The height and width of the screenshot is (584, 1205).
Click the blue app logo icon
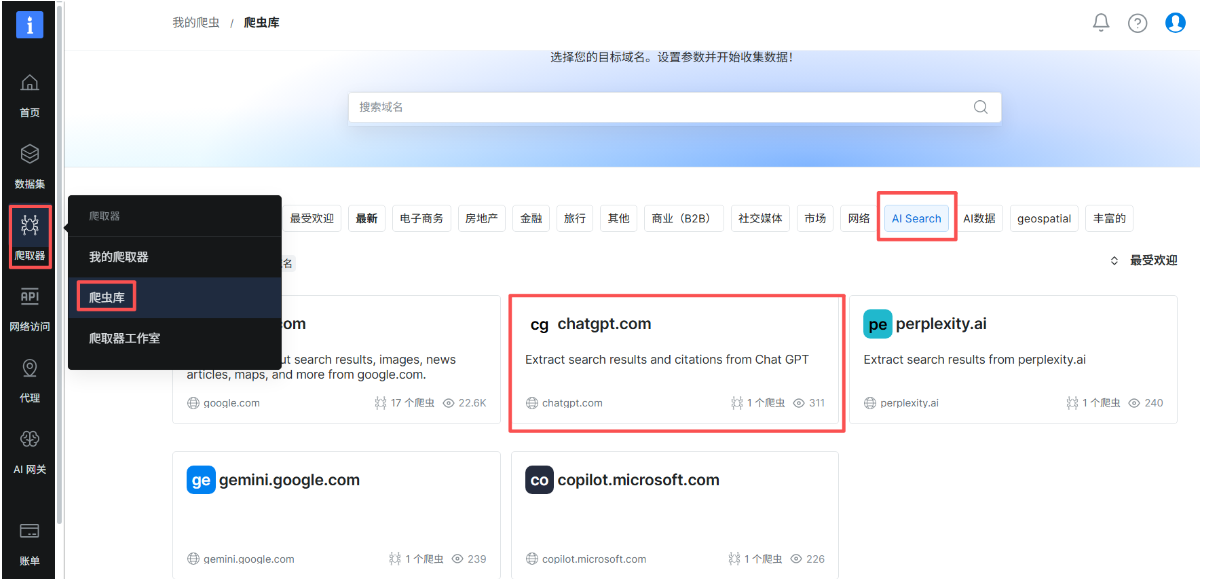[30, 25]
